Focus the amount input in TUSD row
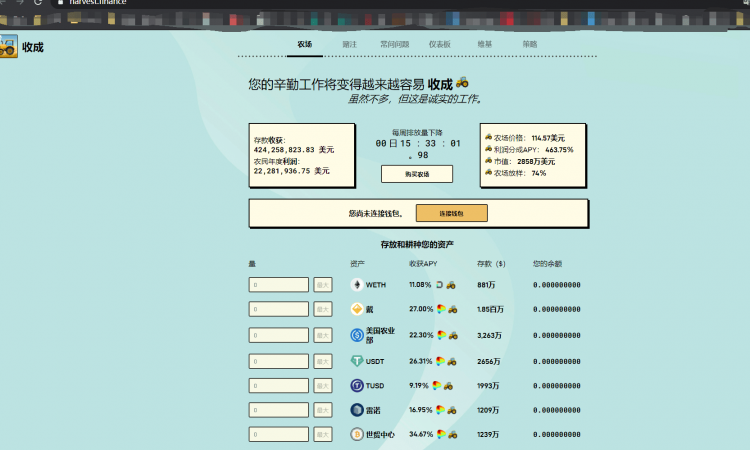Viewport: 750px width, 450px height. (279, 385)
